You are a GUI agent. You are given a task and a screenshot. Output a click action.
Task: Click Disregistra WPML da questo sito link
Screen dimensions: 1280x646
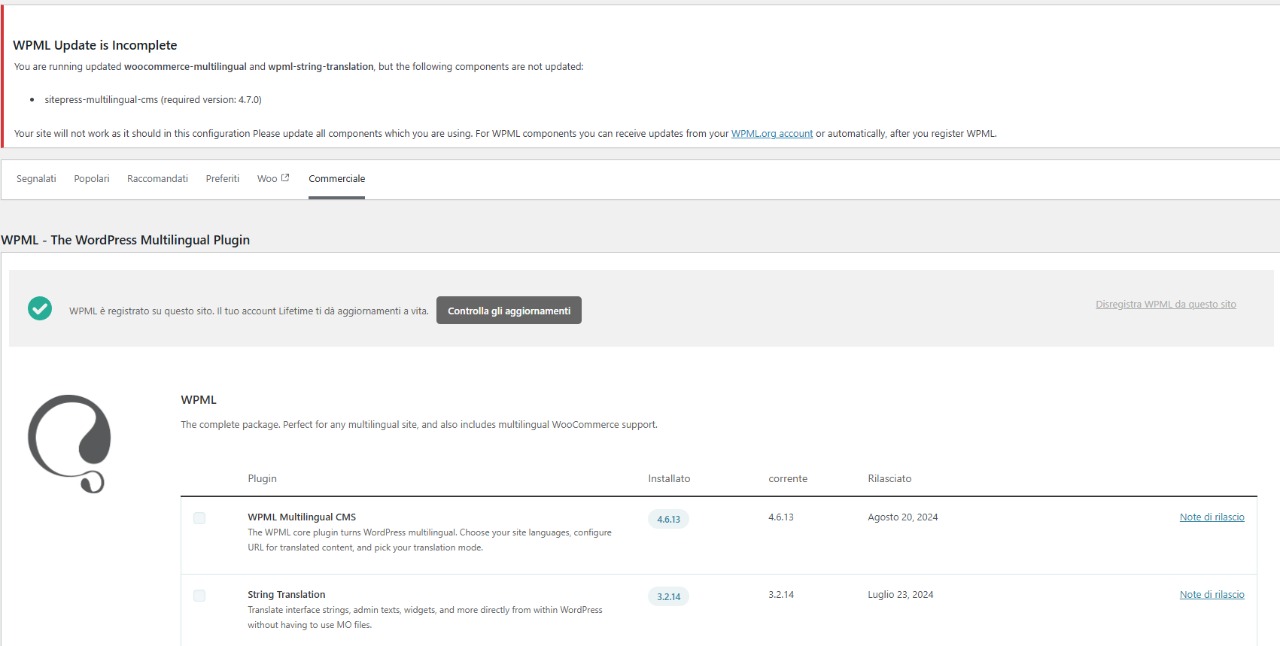point(1166,304)
